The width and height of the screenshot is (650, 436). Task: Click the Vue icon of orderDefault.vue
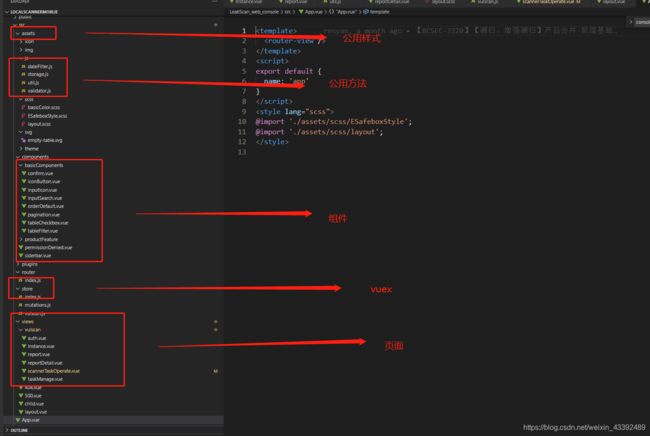[x=24, y=206]
